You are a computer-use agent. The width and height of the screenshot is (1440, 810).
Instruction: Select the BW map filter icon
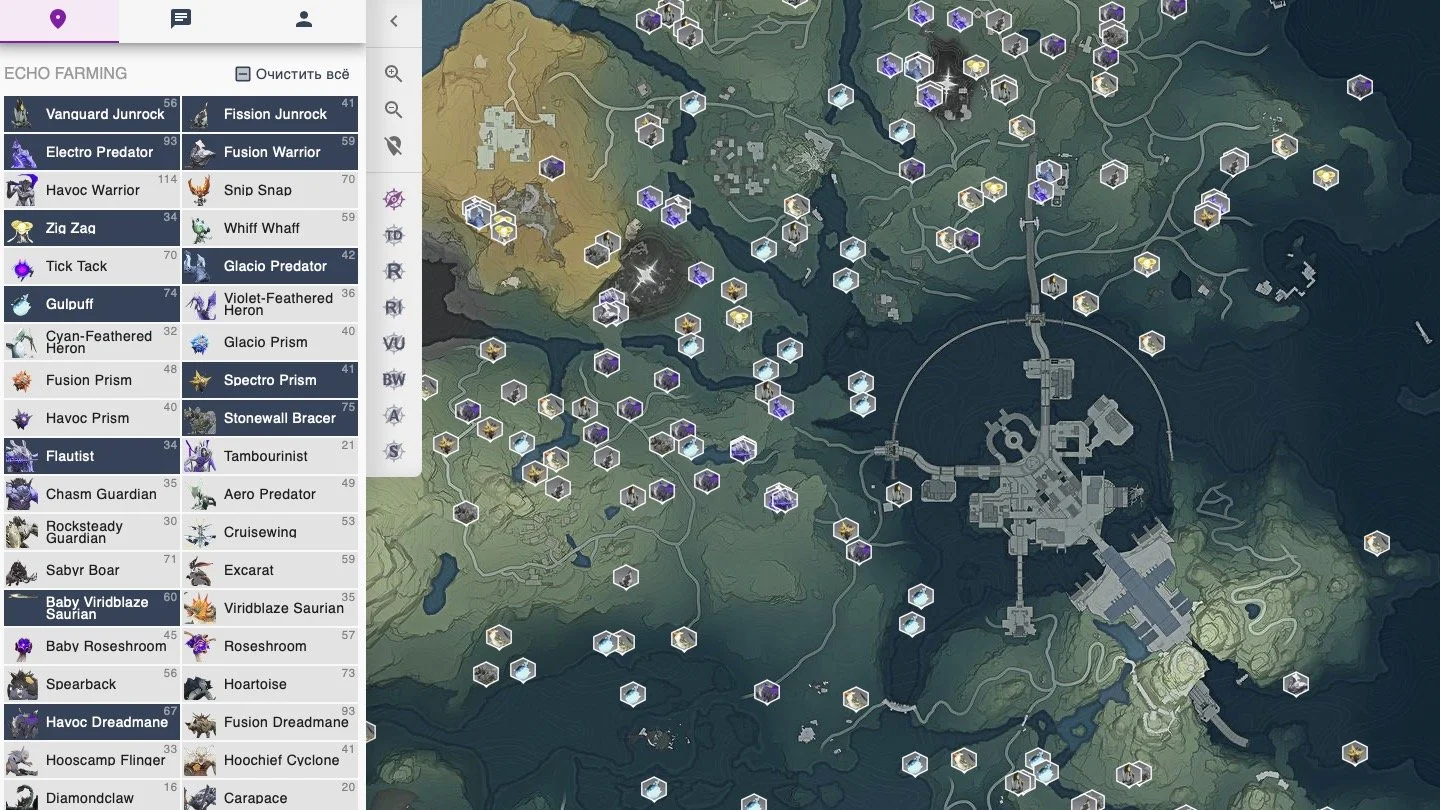coord(394,380)
